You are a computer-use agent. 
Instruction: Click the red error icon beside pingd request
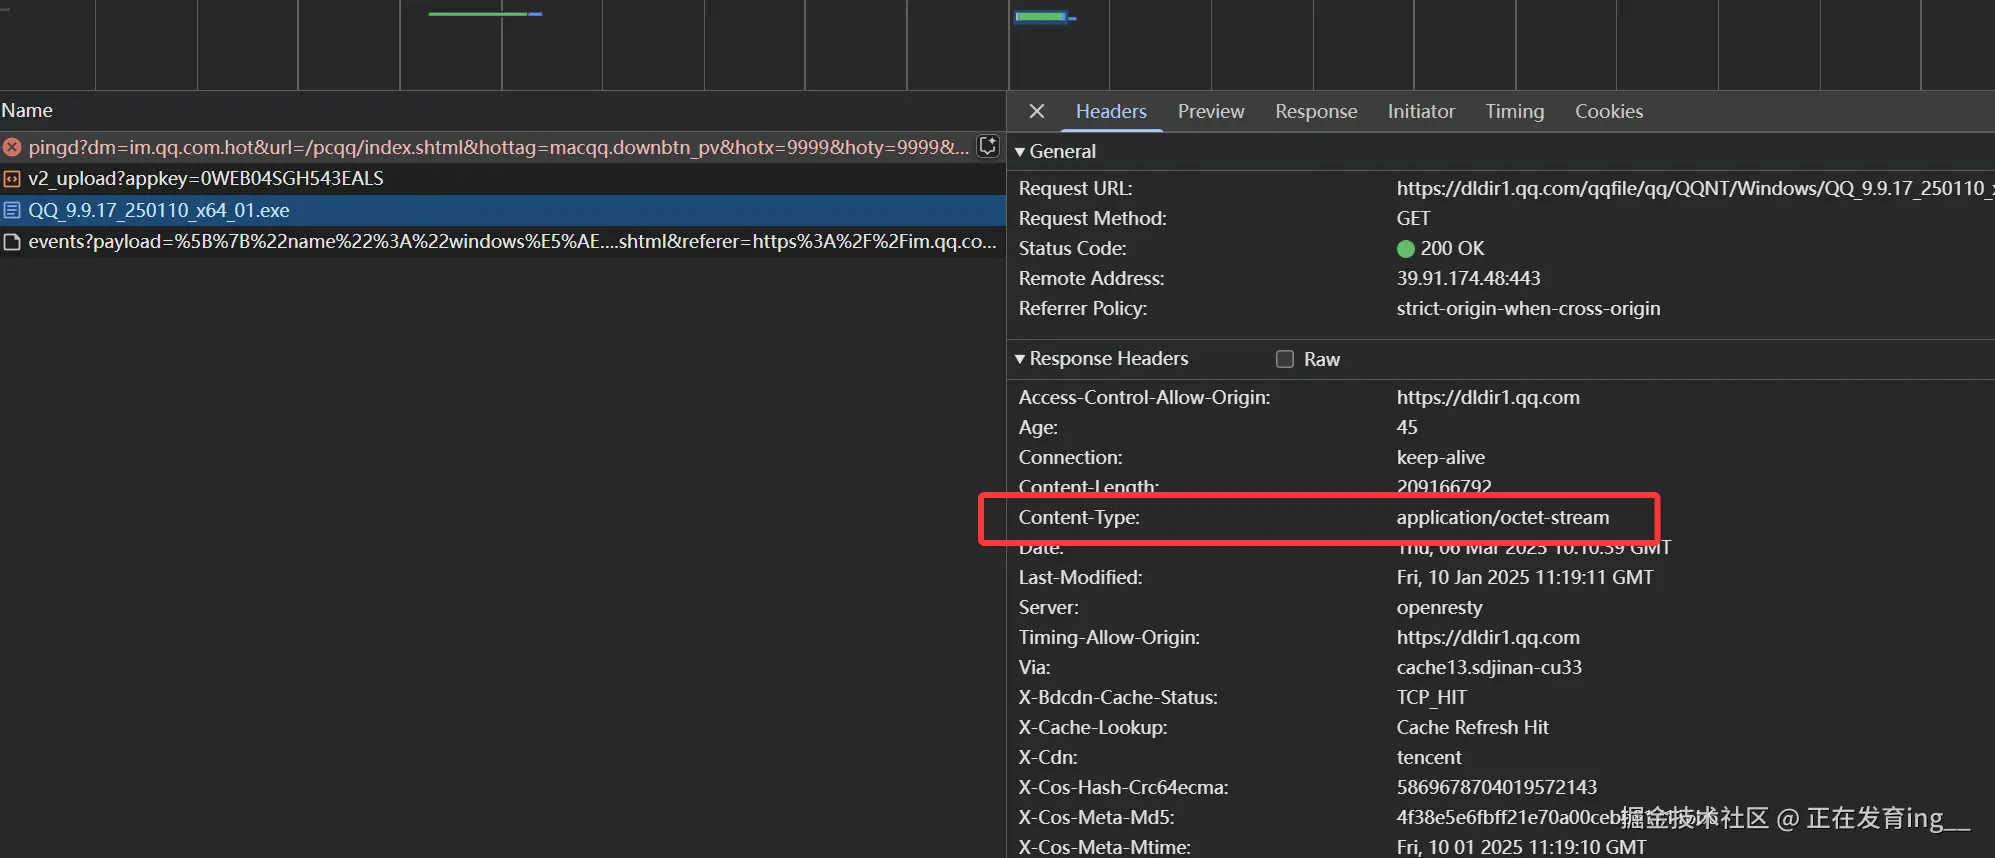click(x=12, y=147)
